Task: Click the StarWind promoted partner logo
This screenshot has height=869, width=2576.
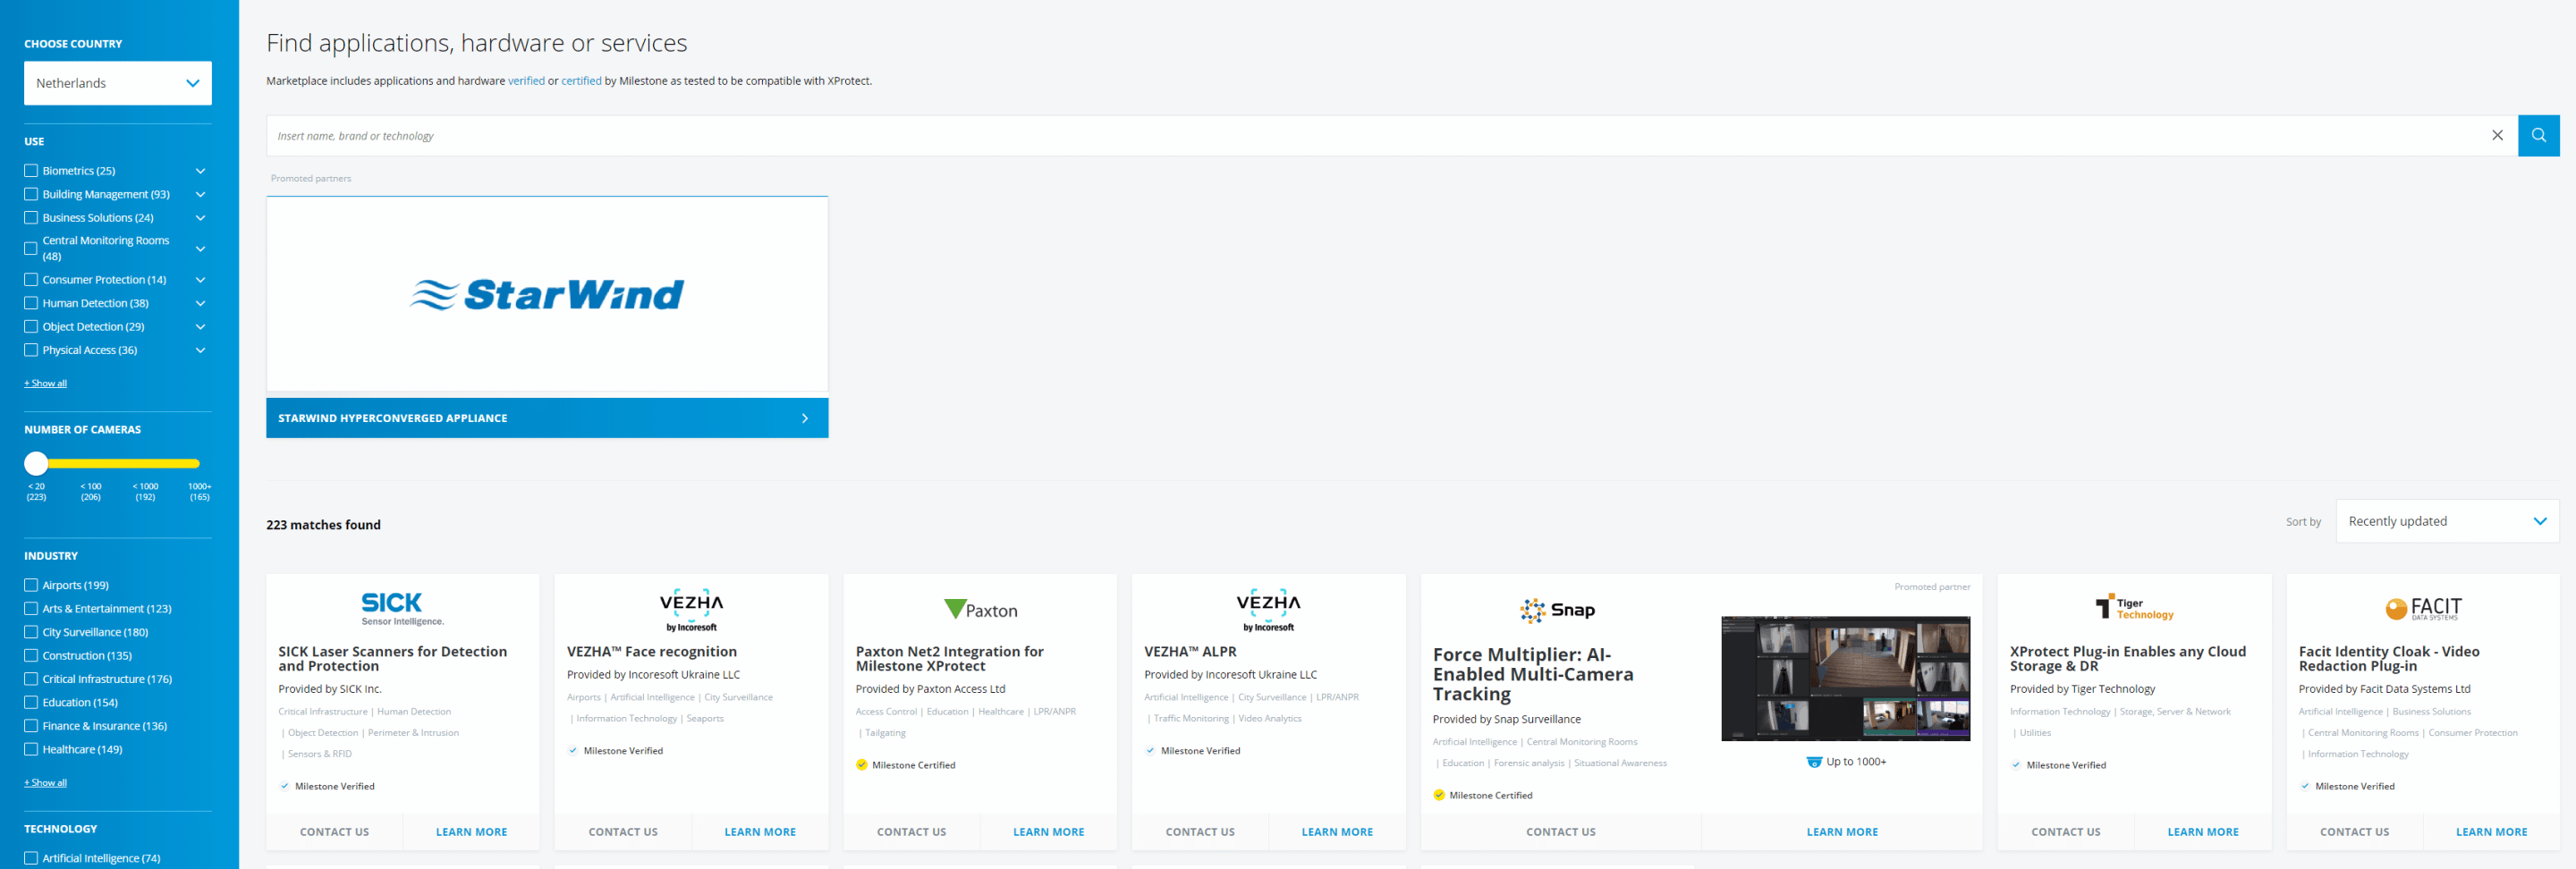Action: (547, 294)
